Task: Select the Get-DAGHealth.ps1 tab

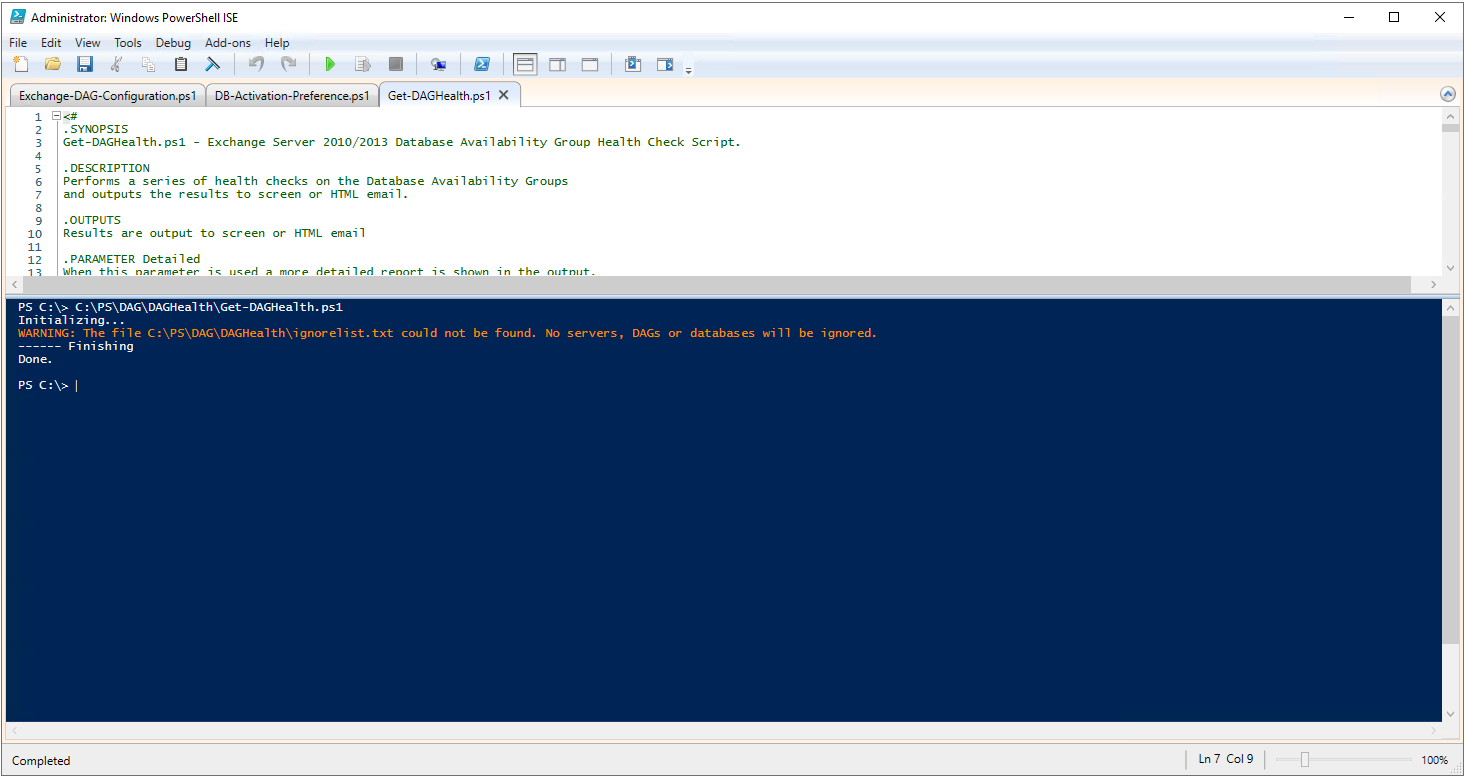Action: coord(439,96)
